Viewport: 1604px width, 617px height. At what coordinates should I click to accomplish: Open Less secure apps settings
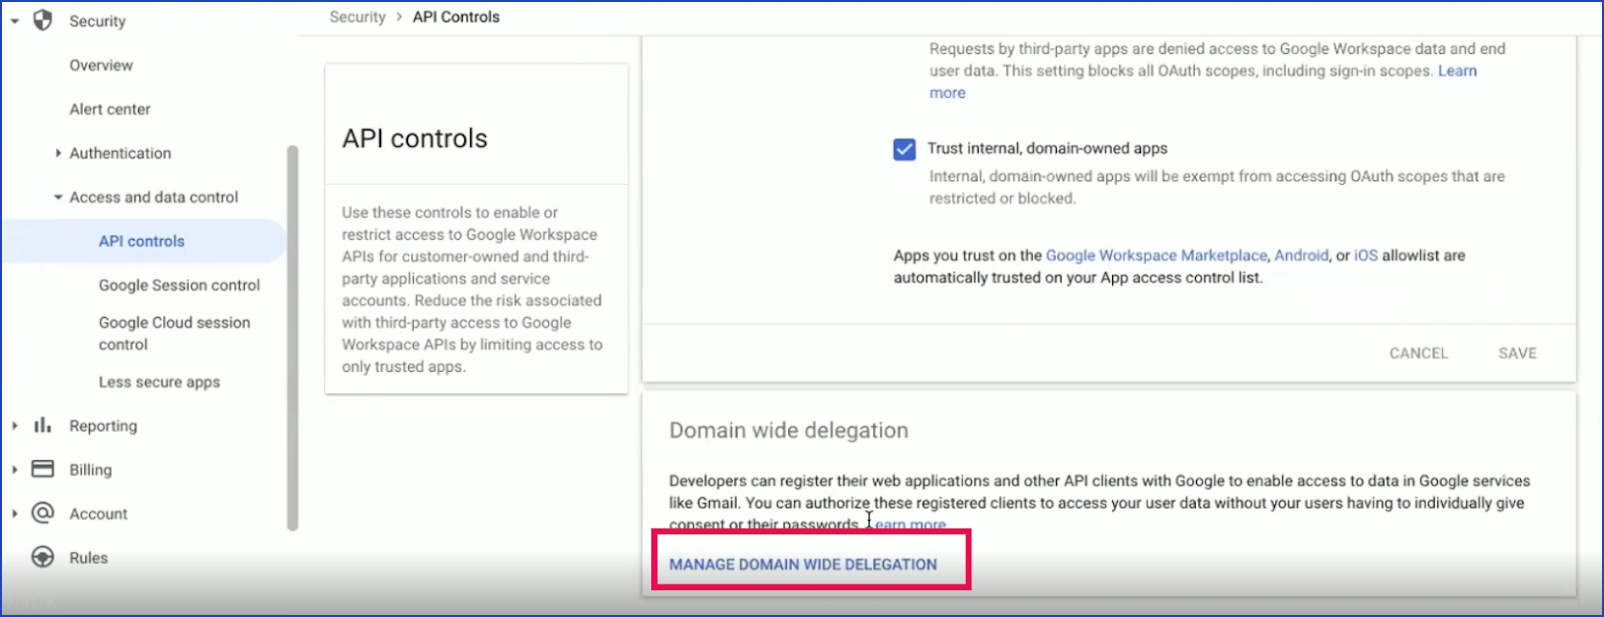159,382
